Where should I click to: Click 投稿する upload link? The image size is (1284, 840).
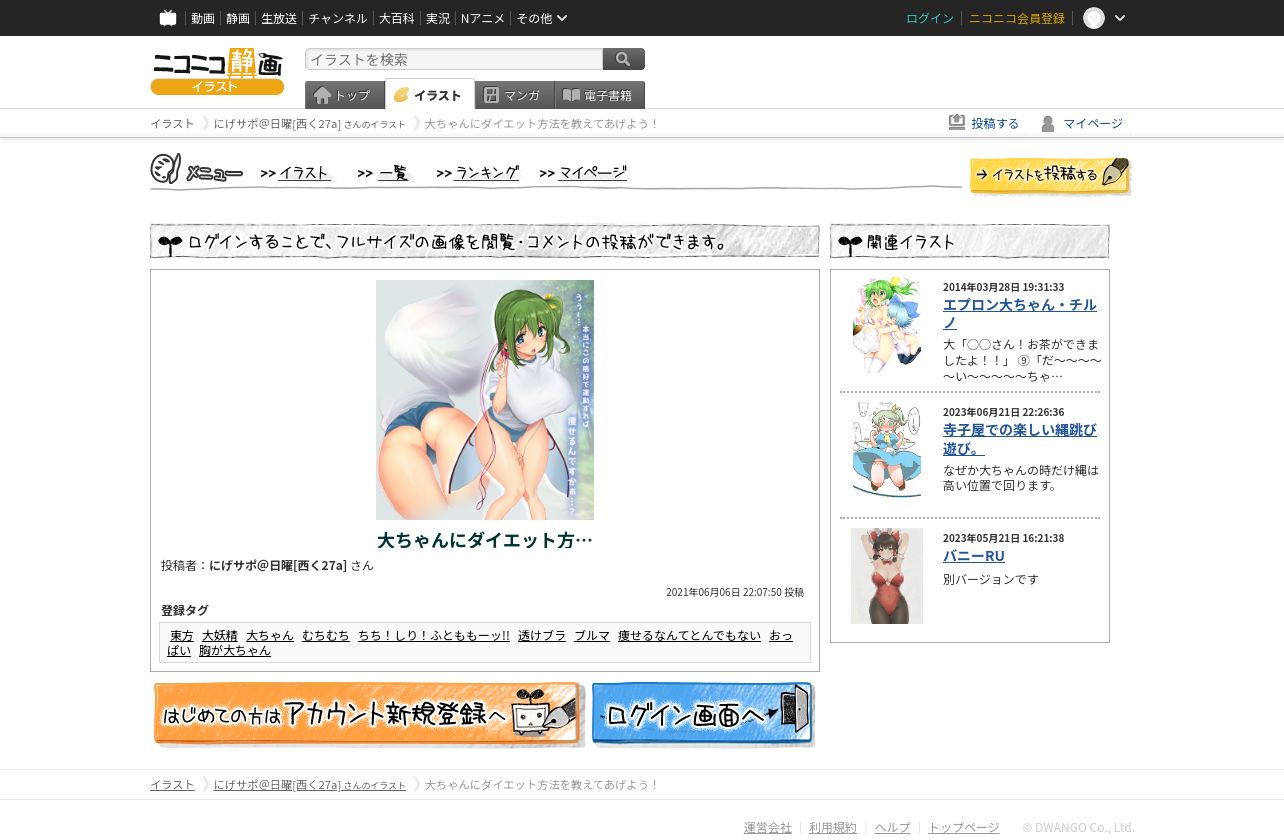tap(995, 123)
